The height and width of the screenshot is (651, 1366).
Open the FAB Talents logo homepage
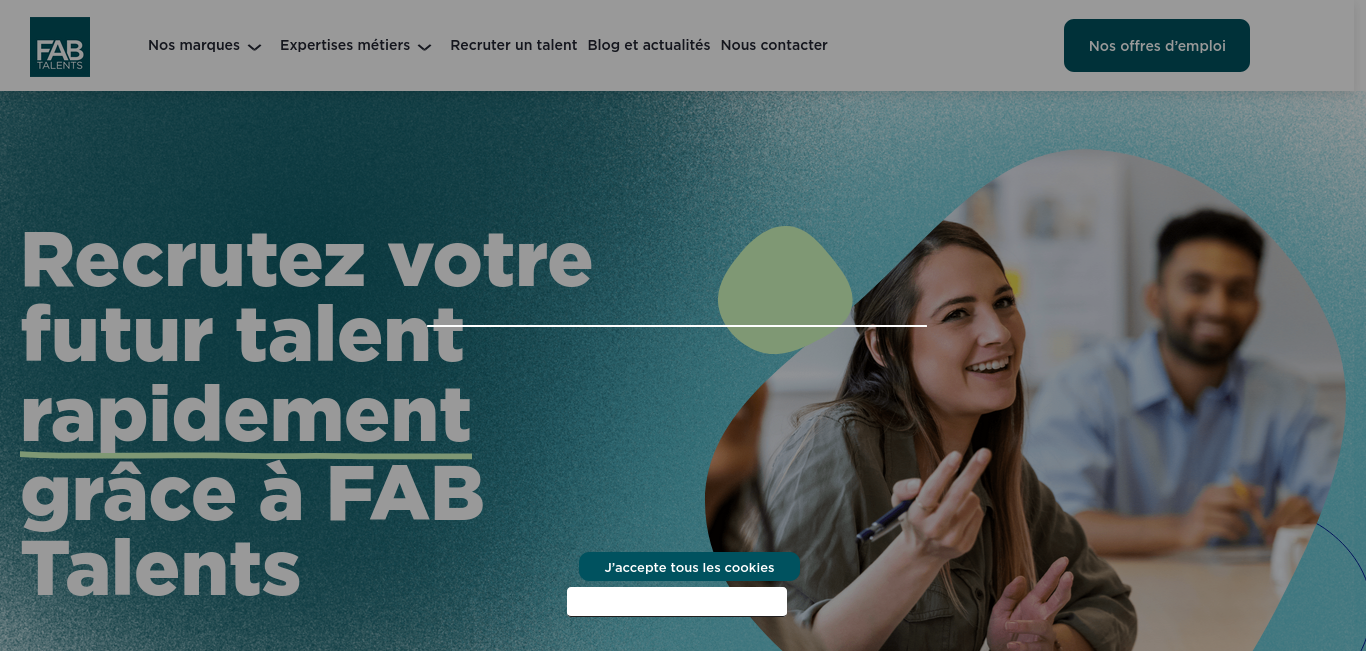click(60, 47)
